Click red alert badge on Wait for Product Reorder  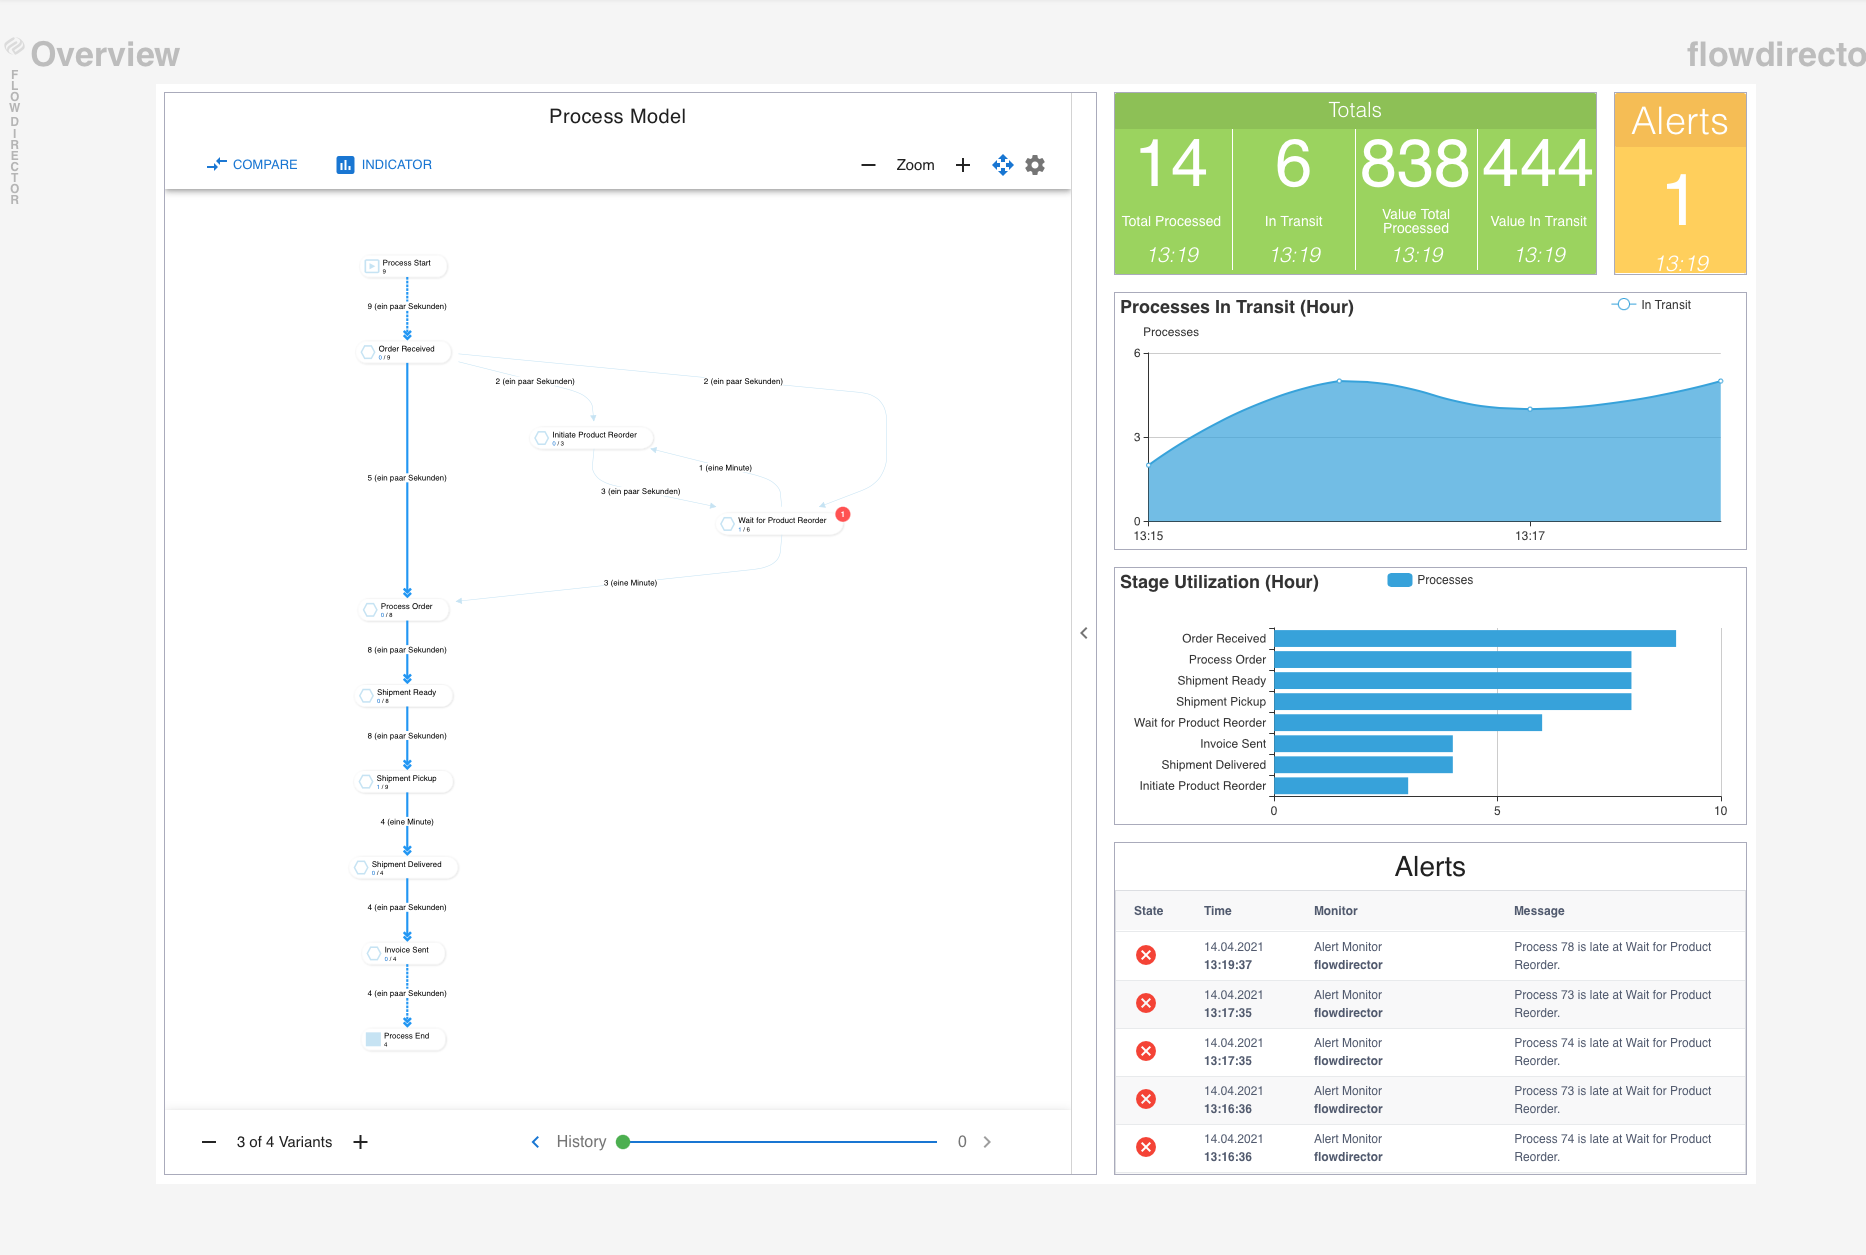[843, 514]
